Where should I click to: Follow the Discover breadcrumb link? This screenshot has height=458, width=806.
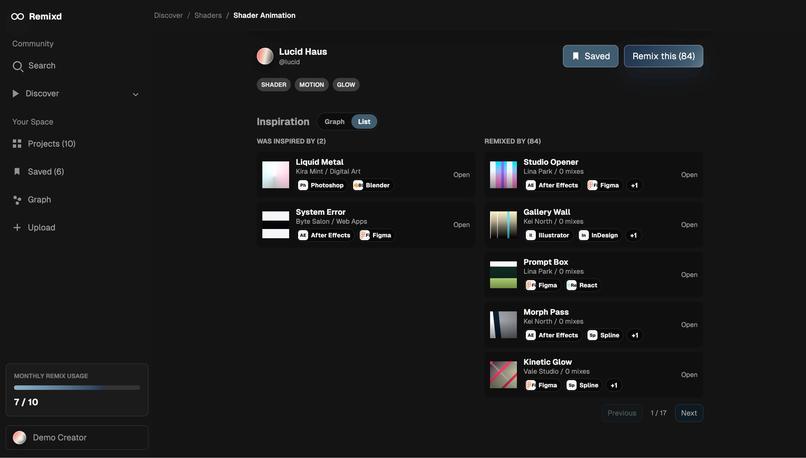click(x=168, y=15)
